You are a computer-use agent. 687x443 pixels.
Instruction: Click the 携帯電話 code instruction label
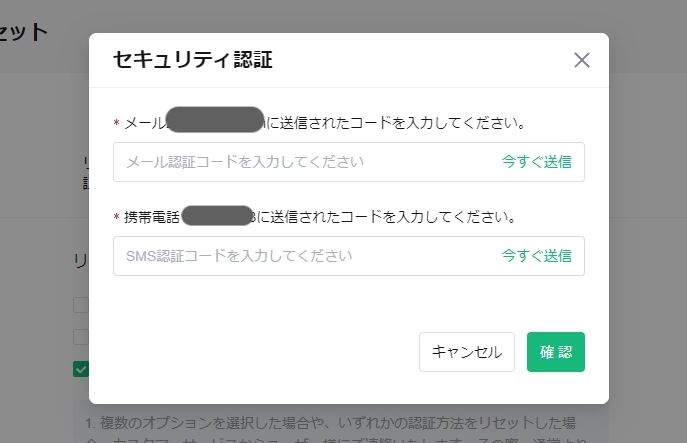[x=320, y=217]
